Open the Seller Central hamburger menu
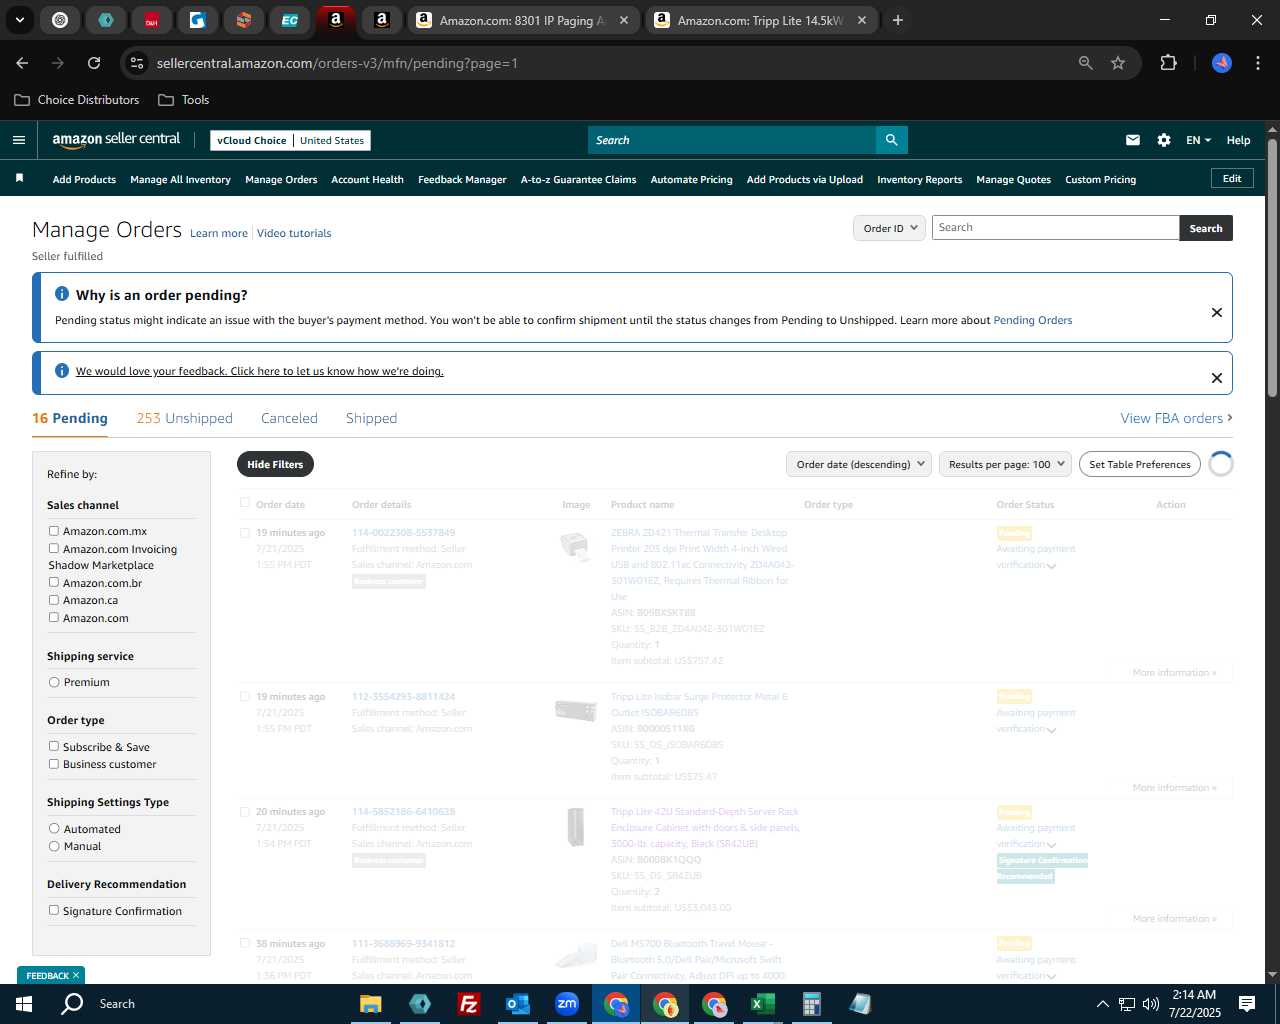The height and width of the screenshot is (1024, 1280). pyautogui.click(x=19, y=140)
